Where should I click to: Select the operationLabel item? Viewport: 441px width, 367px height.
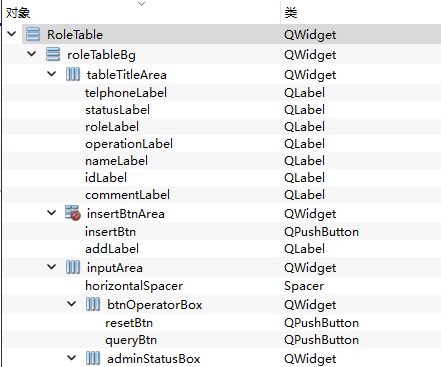pos(129,144)
